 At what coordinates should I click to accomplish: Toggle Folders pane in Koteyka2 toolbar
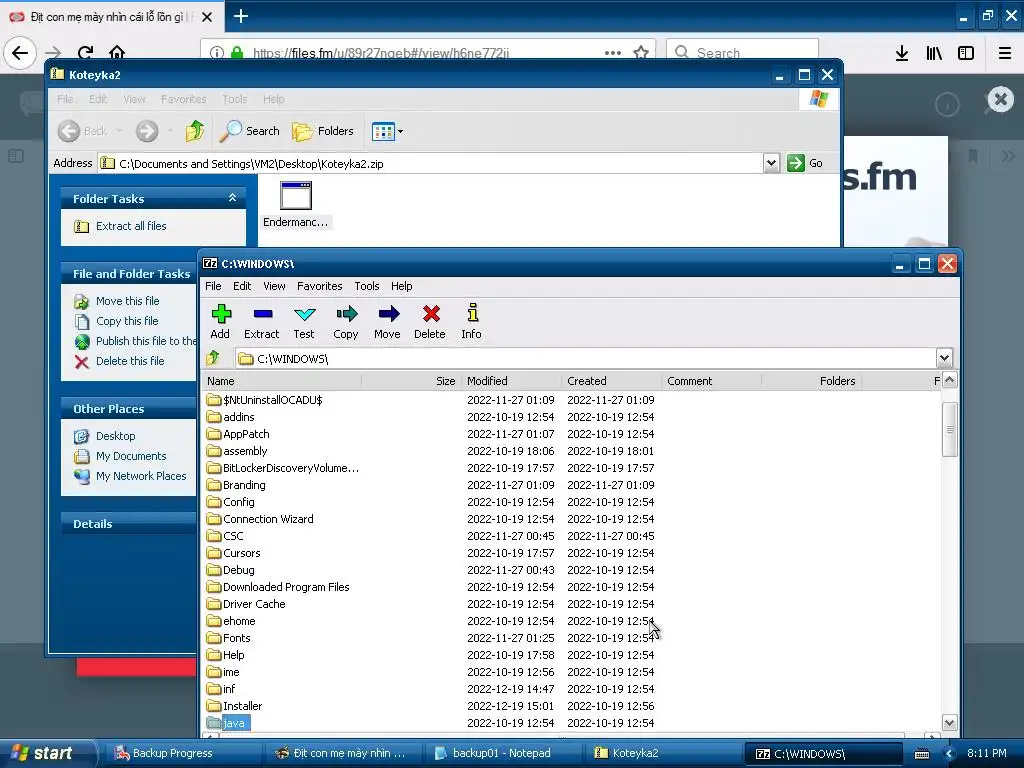point(323,131)
